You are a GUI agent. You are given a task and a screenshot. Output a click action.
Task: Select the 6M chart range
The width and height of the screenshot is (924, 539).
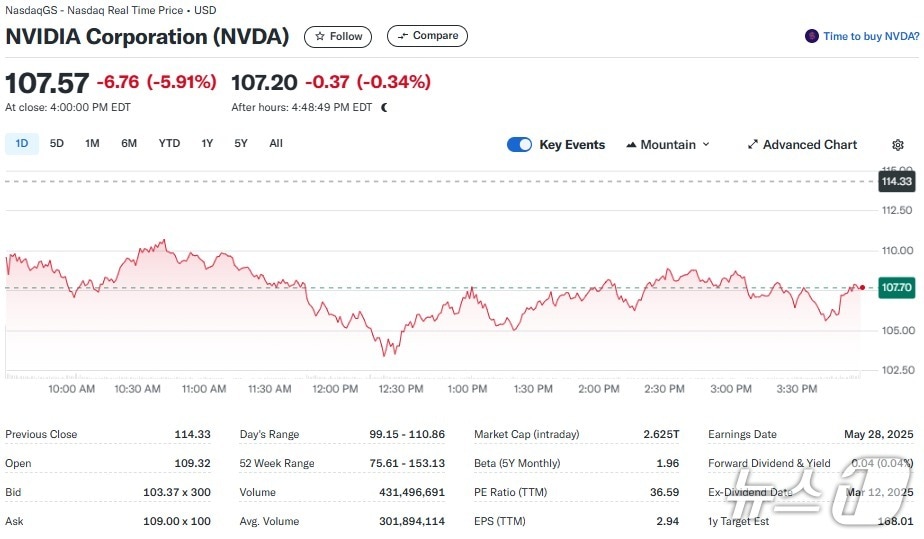[129, 144]
